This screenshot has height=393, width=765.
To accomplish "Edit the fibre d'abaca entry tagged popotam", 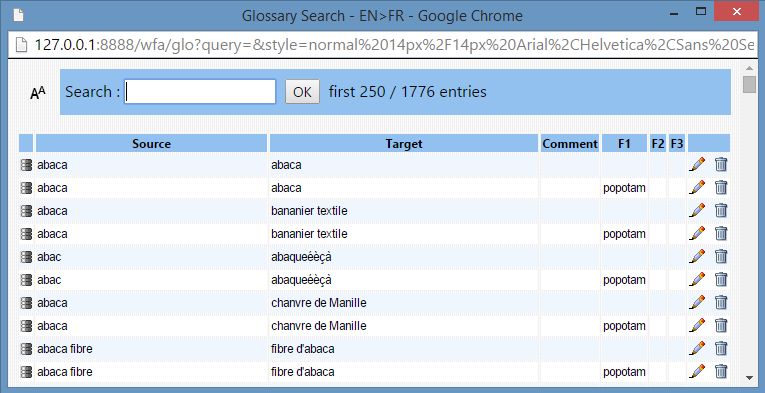I will tap(697, 371).
